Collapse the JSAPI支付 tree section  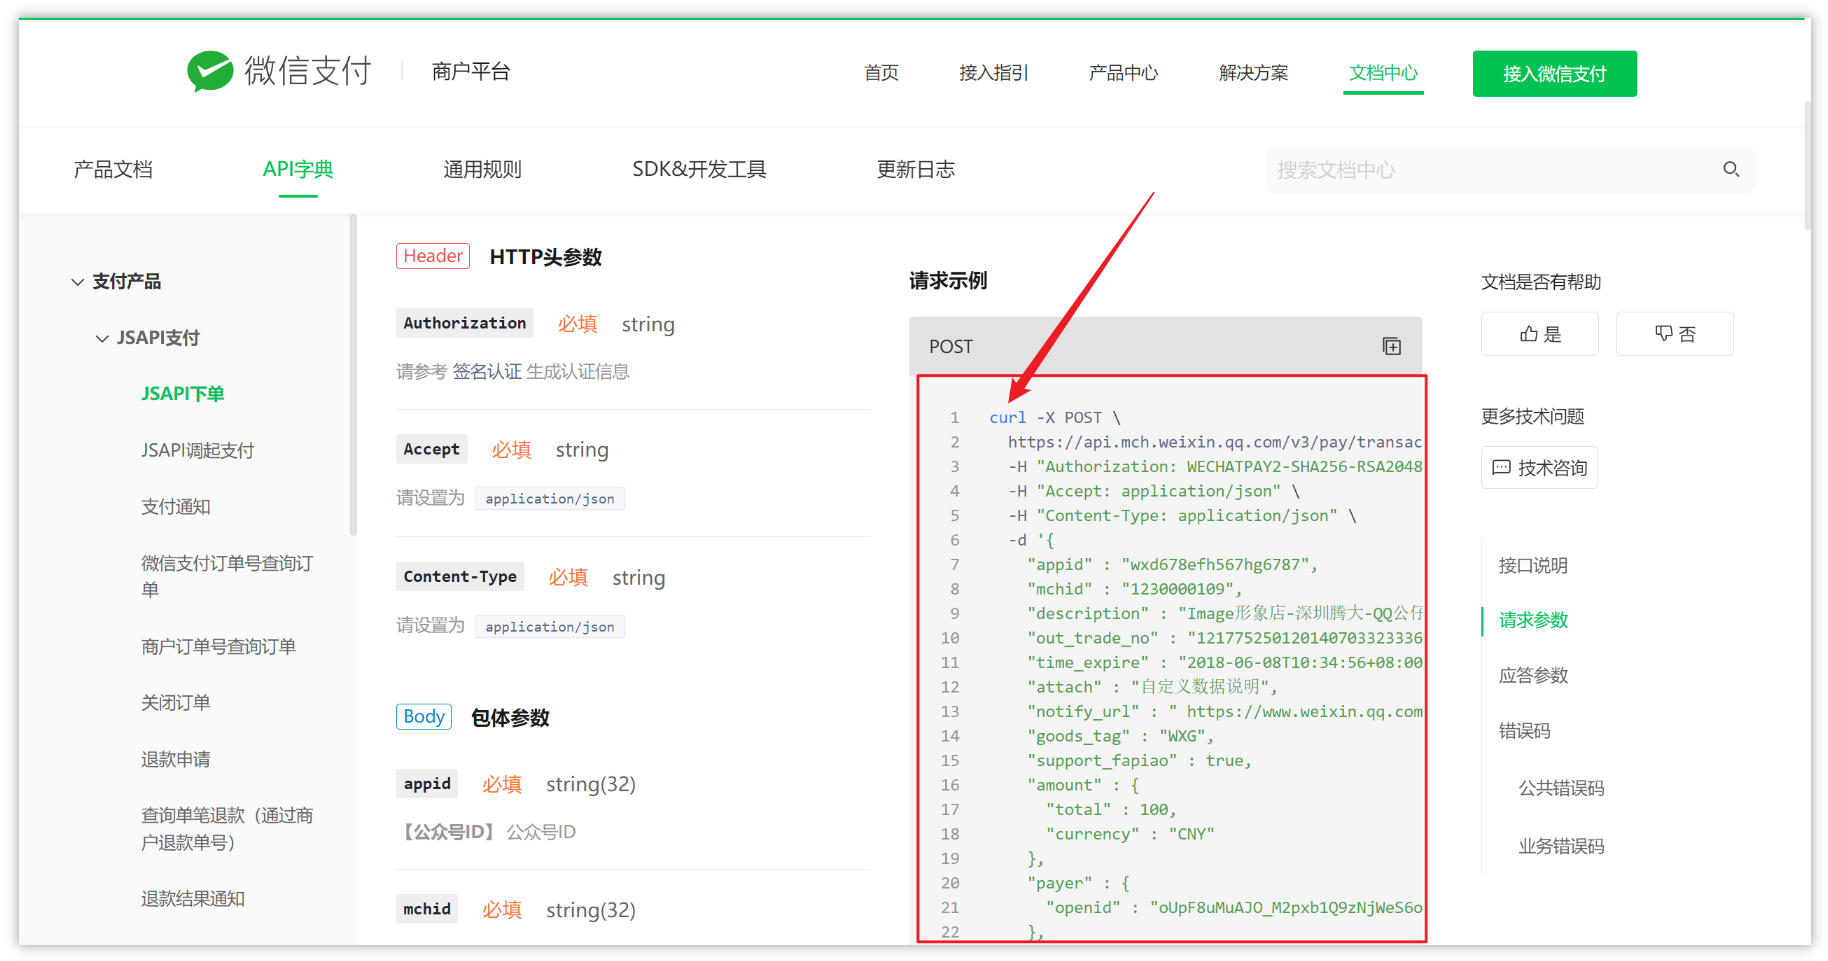(102, 338)
